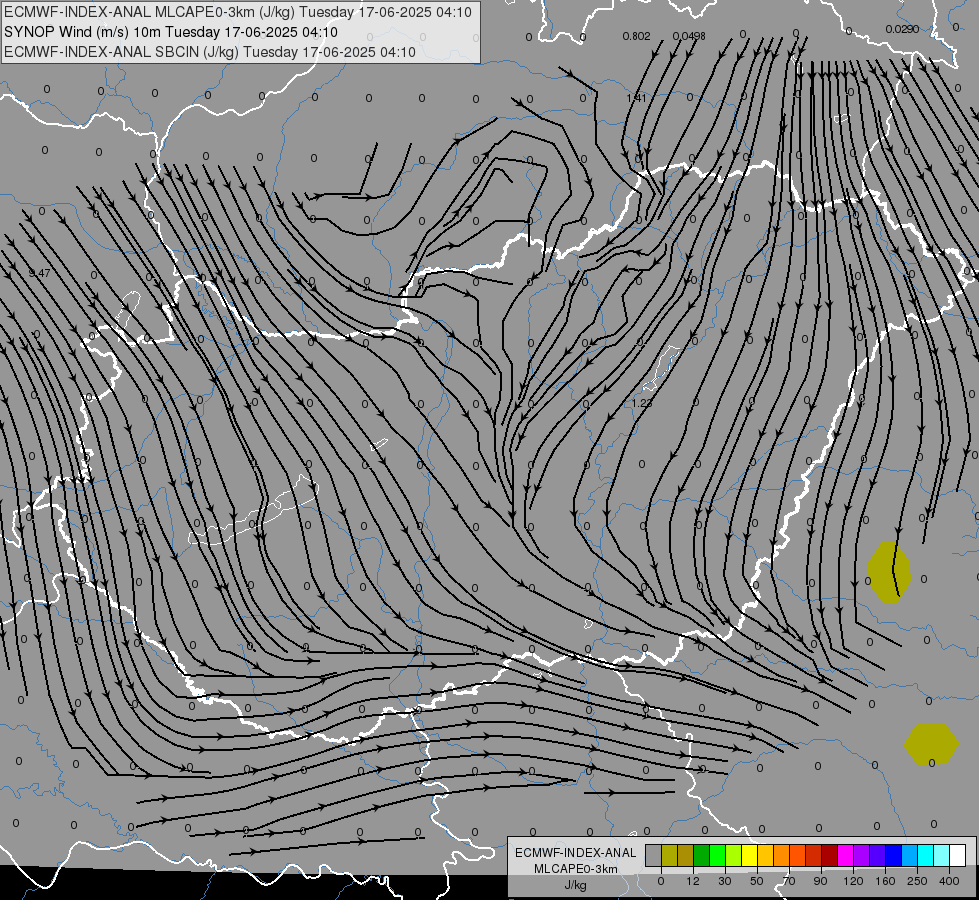979x900 pixels.
Task: Click the map data value 0.0498
Action: point(689,36)
